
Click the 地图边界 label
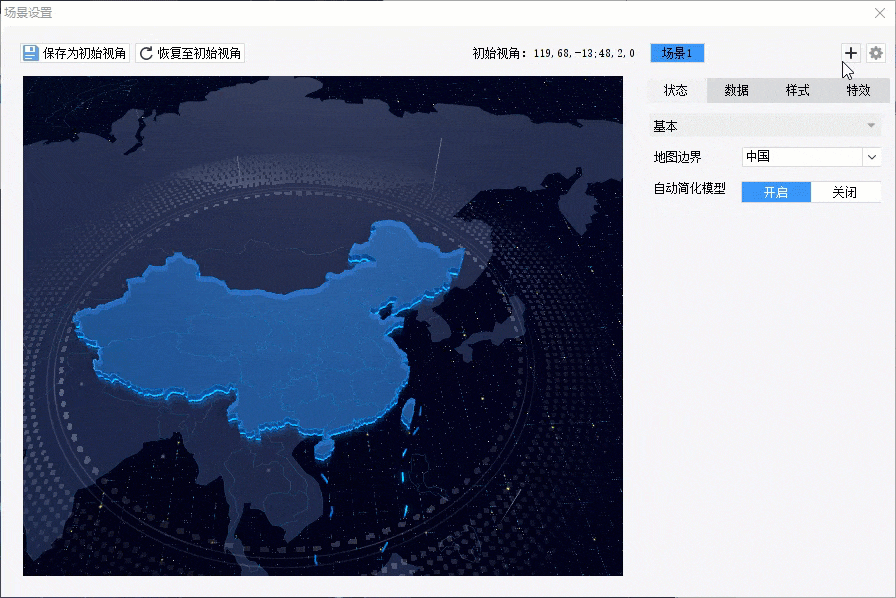click(678, 157)
